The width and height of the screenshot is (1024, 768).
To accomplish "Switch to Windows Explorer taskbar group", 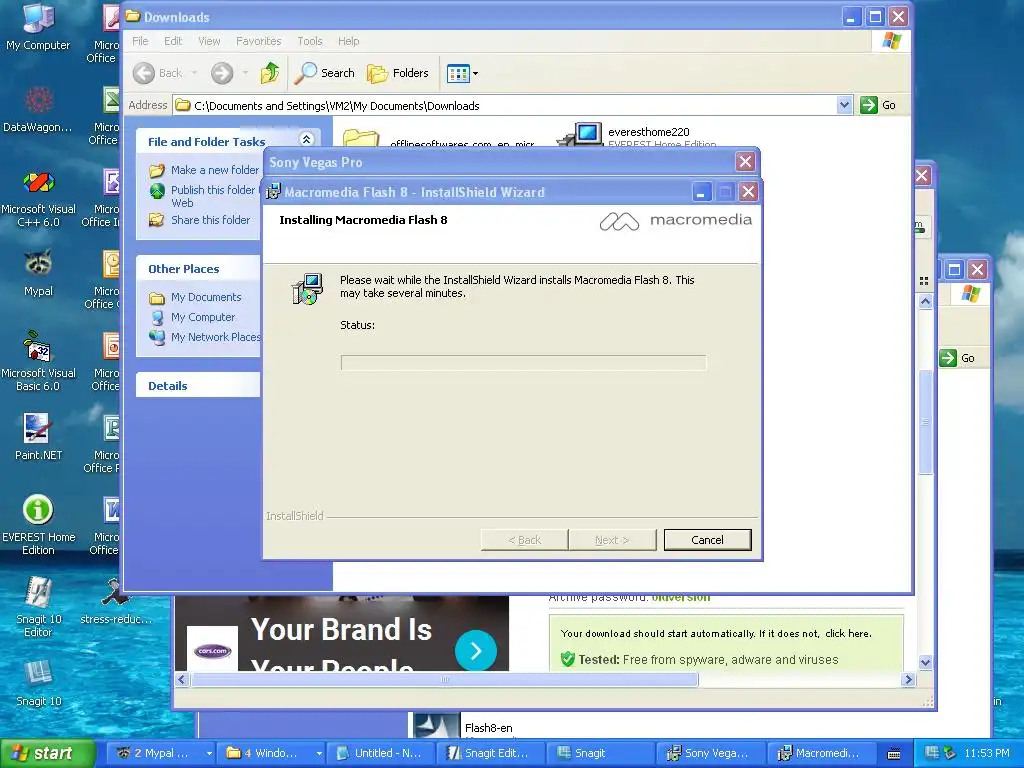I will 271,753.
